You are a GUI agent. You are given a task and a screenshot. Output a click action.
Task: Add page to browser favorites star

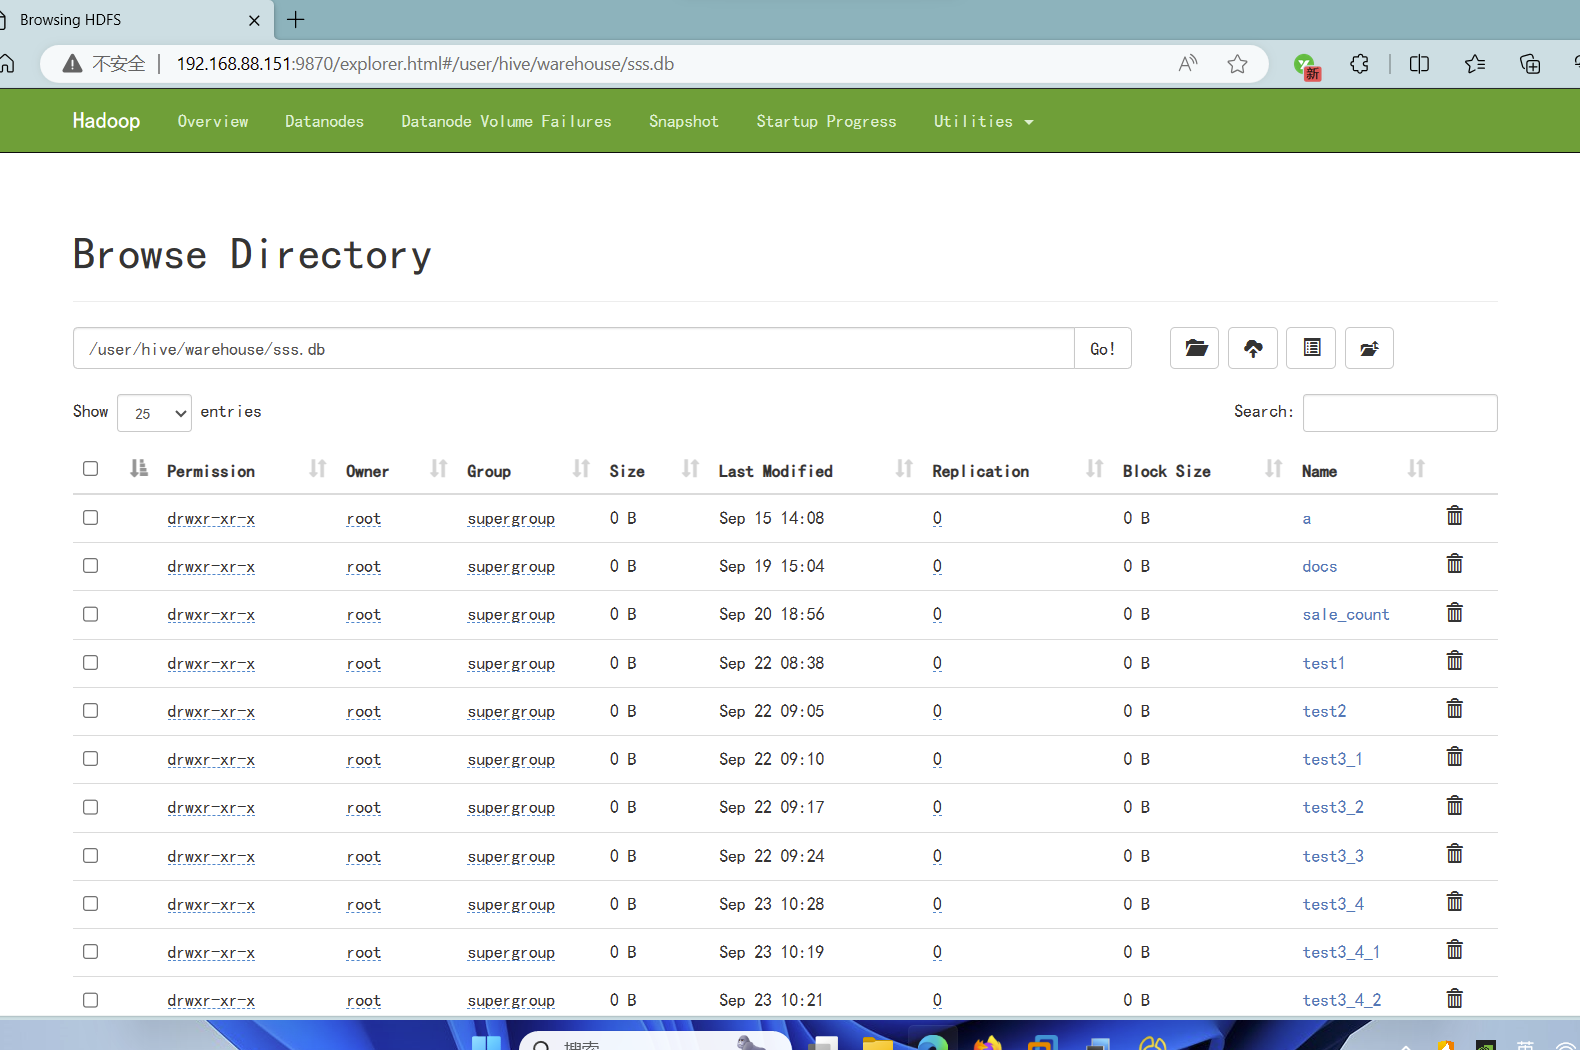click(1237, 64)
